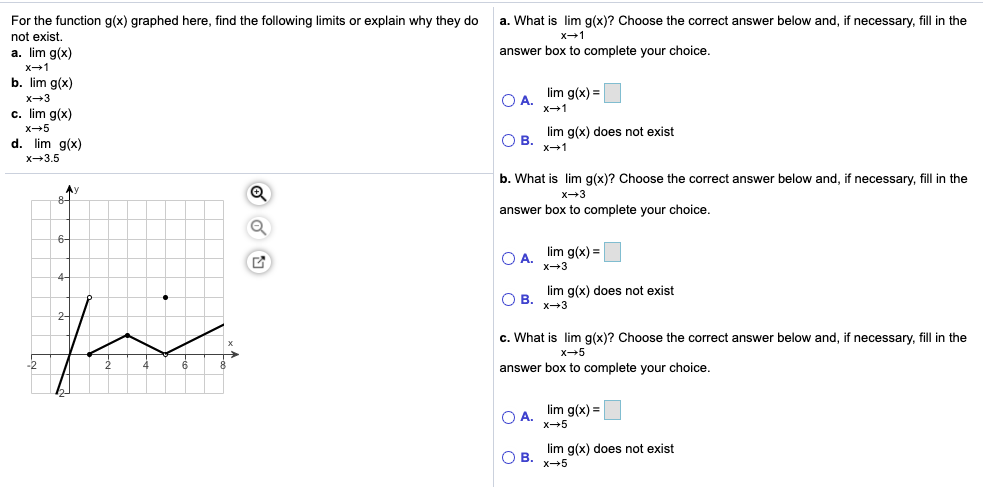The image size is (983, 500).
Task: Click the answer box for x→1 limit
Action: (x=612, y=93)
